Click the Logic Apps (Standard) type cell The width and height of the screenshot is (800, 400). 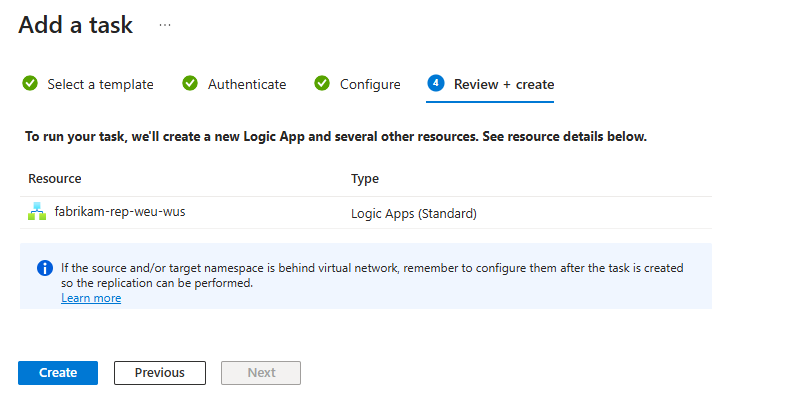click(413, 213)
